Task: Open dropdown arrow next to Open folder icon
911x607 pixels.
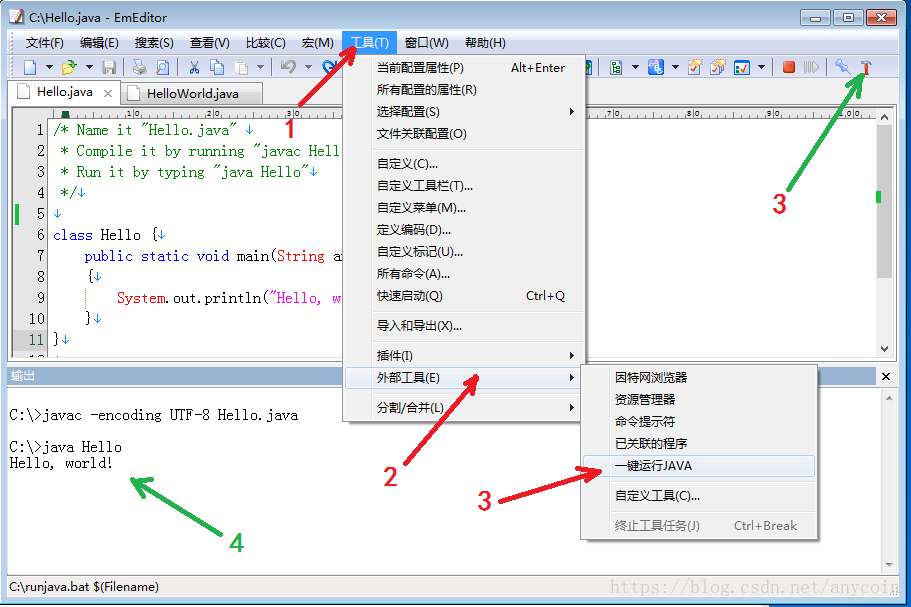Action: coord(88,67)
